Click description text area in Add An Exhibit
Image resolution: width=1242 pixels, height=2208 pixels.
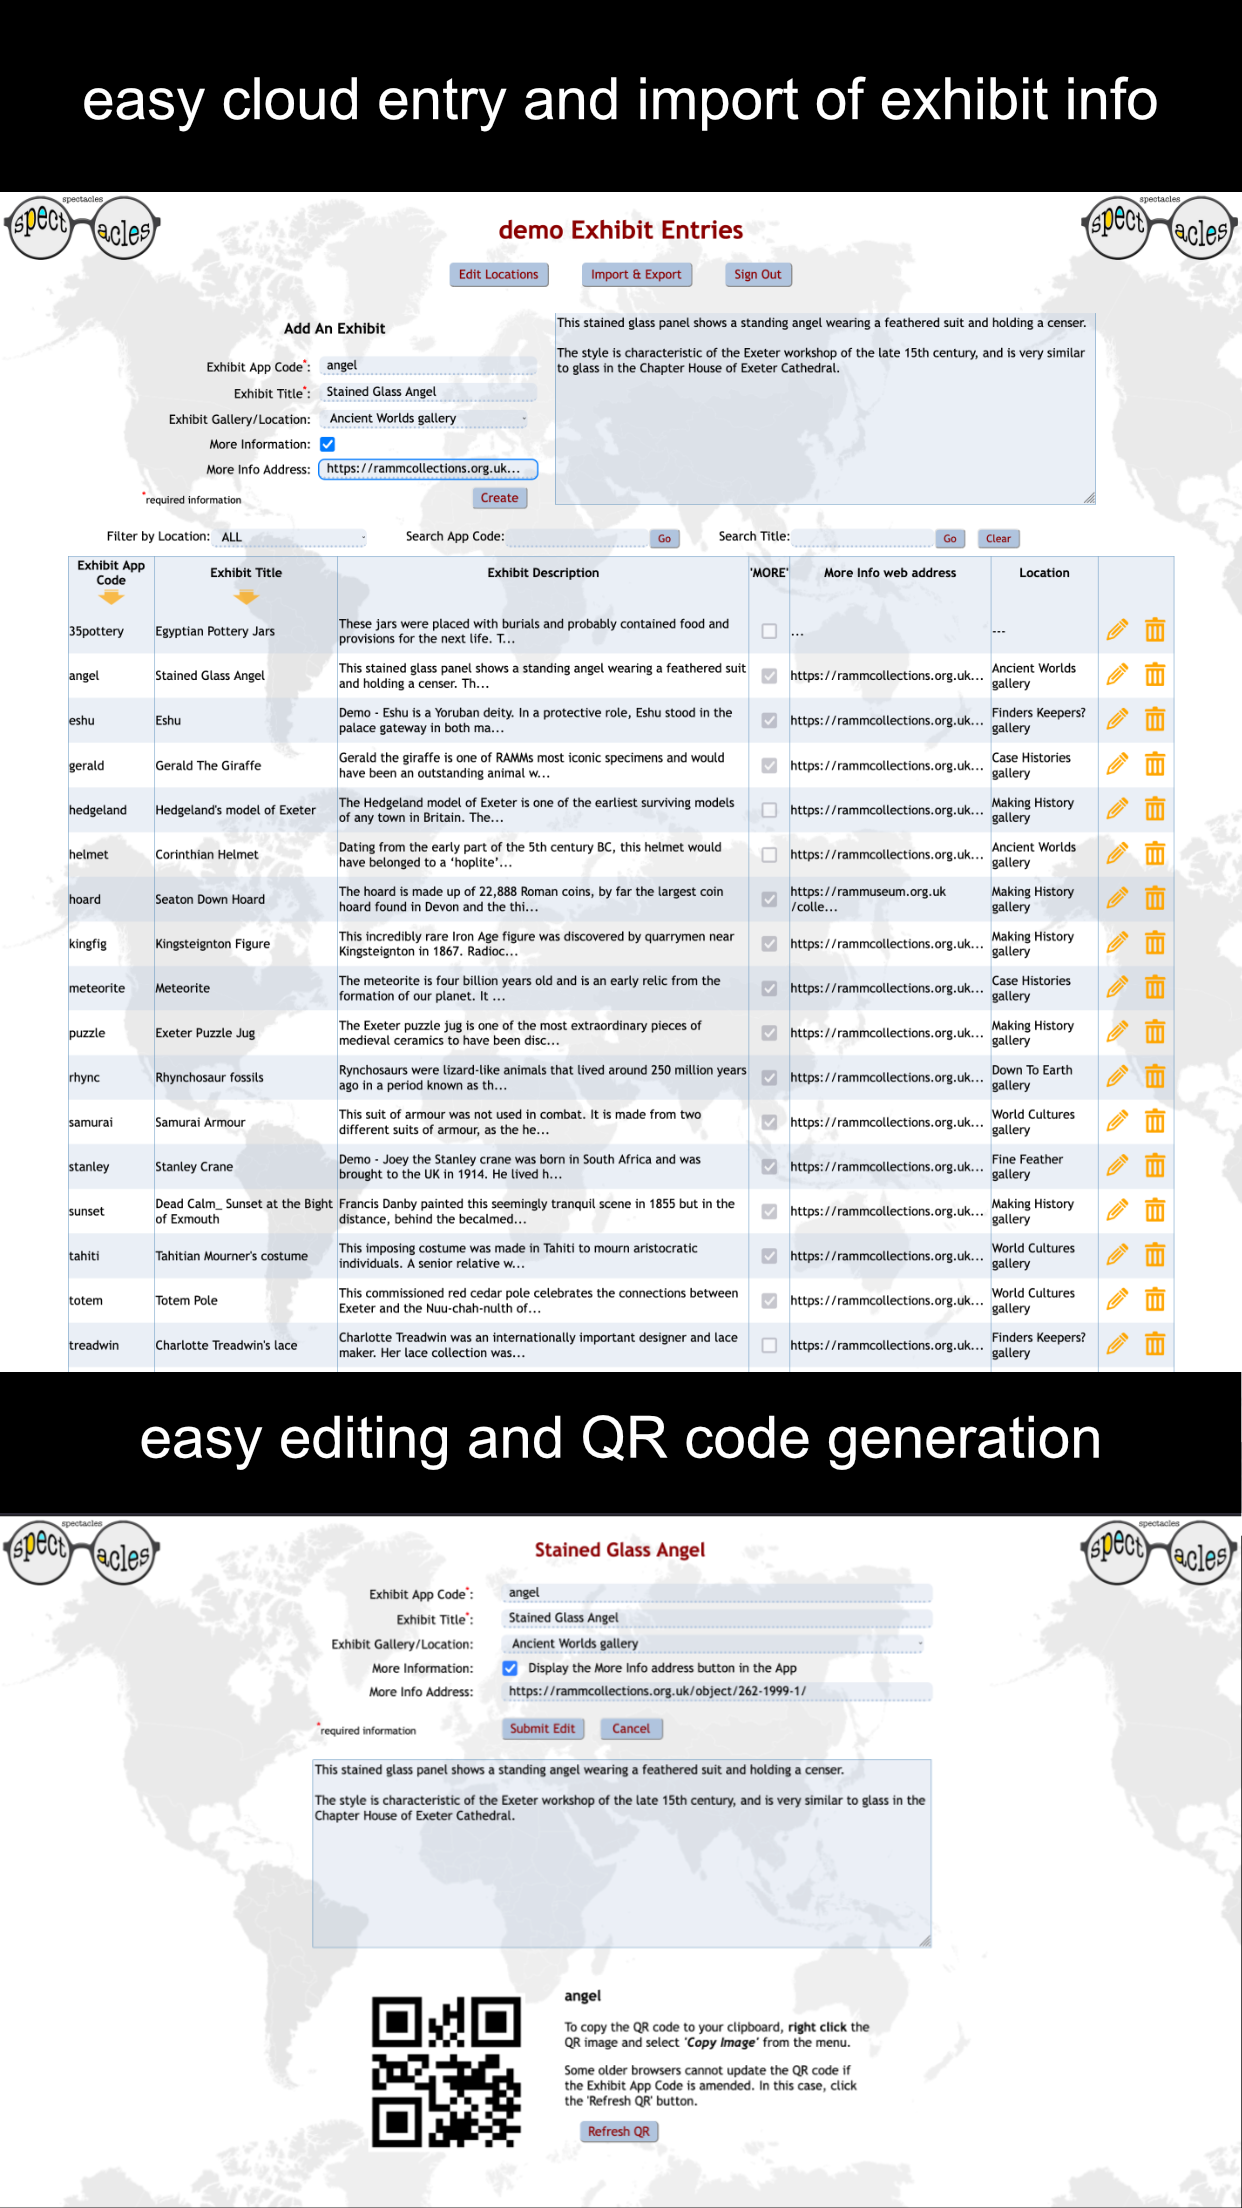[825, 409]
